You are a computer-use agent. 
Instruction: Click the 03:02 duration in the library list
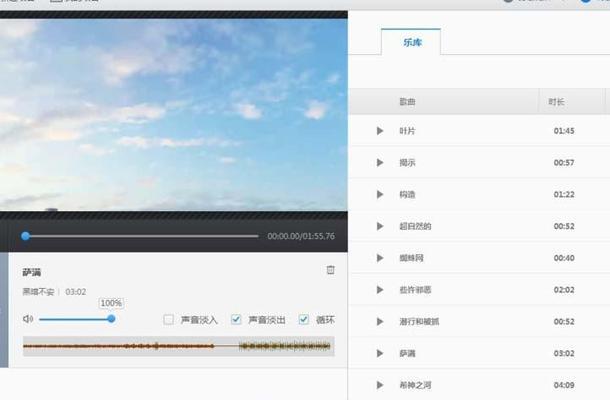click(x=564, y=353)
